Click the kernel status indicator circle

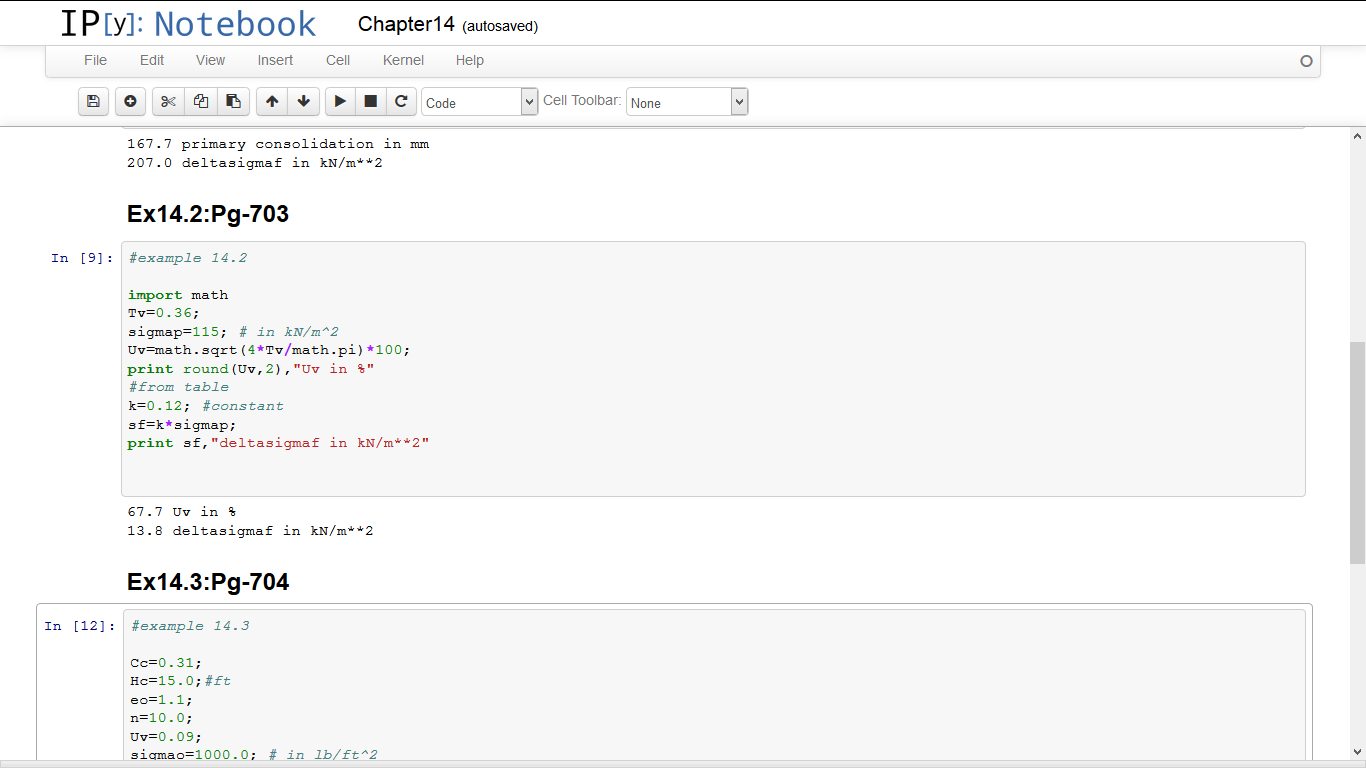(1306, 61)
